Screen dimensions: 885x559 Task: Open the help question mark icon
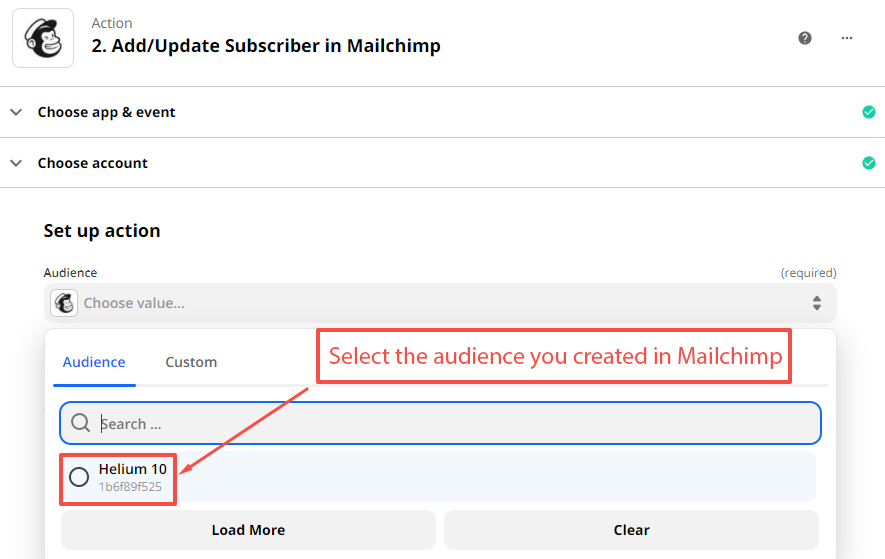pyautogui.click(x=805, y=38)
